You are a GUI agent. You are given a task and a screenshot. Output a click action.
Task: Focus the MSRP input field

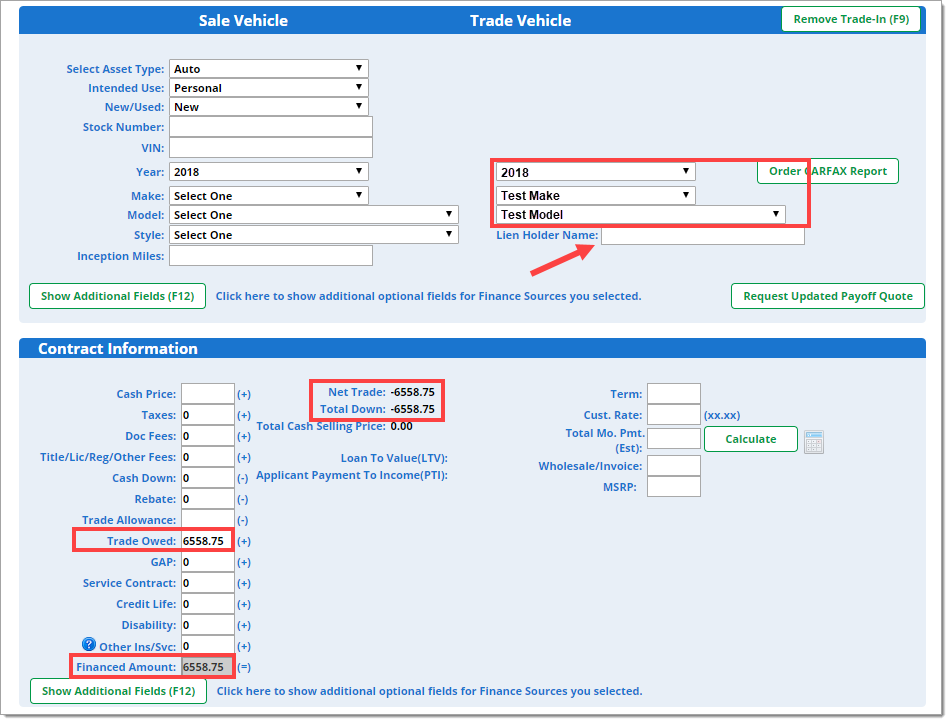[673, 487]
